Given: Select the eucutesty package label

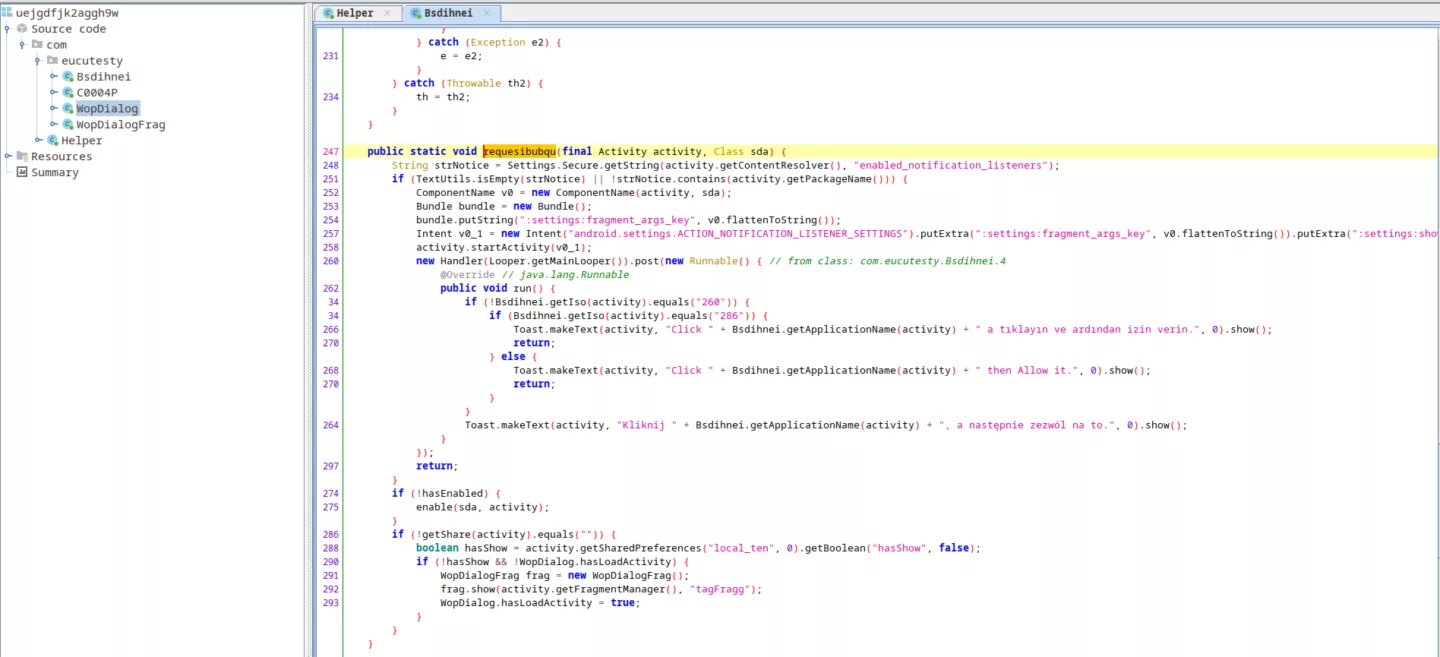Looking at the screenshot, I should (x=92, y=61).
